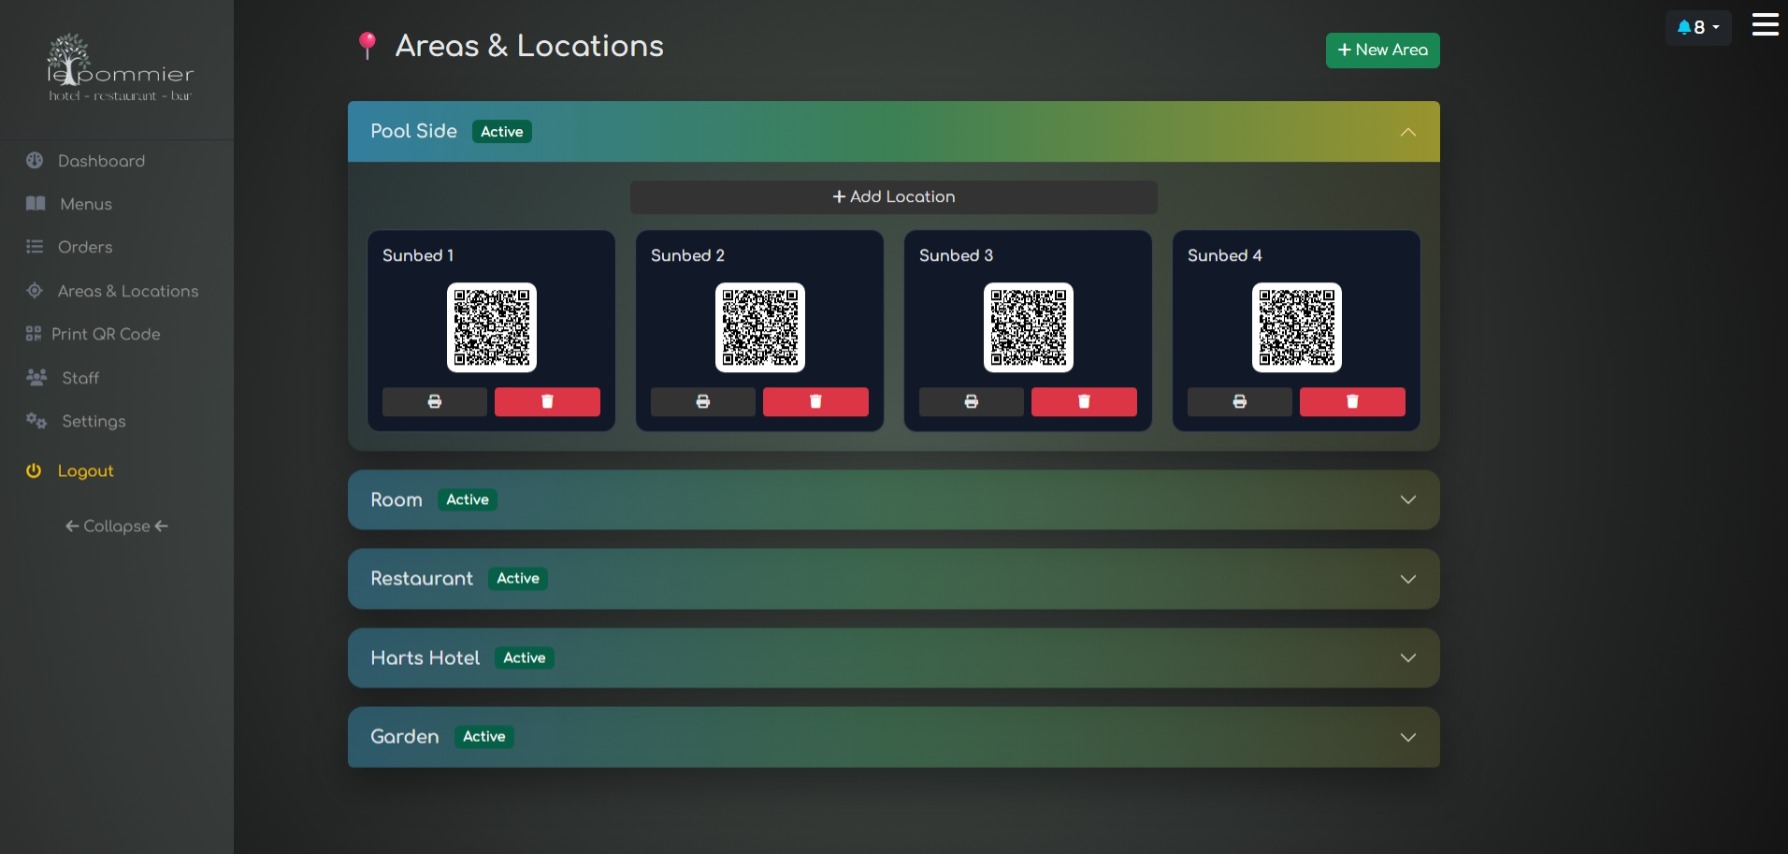Open Dashboard from sidebar

[x=101, y=160]
